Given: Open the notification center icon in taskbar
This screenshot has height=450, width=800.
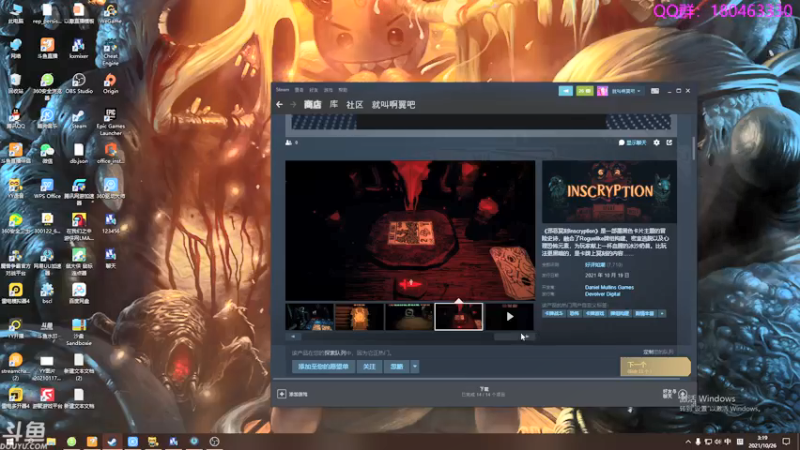Looking at the screenshot, I should (786, 442).
